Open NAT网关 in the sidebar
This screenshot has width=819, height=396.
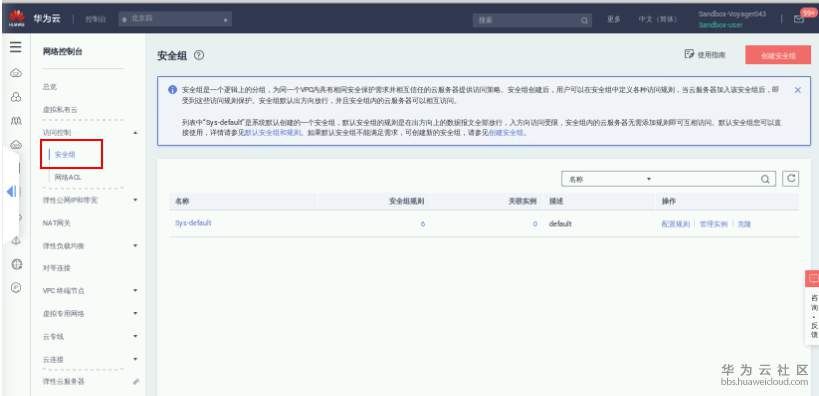tap(56, 223)
